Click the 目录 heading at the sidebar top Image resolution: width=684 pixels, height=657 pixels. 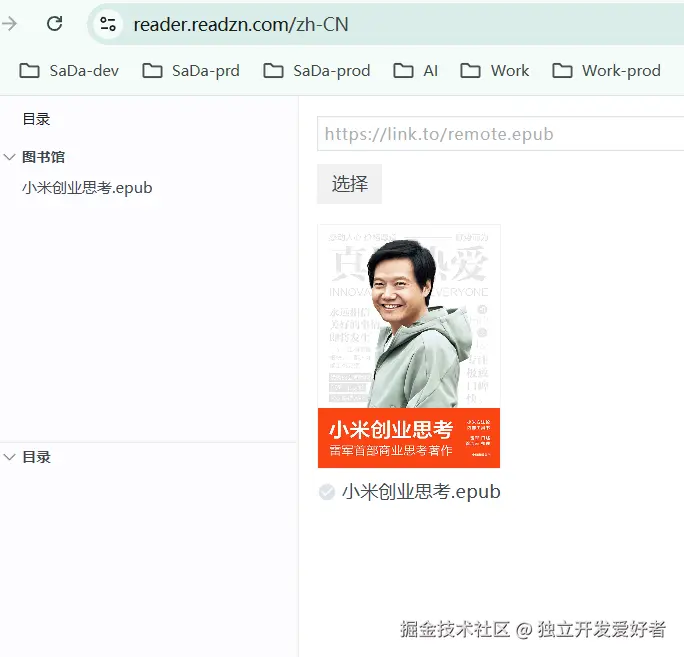(37, 119)
